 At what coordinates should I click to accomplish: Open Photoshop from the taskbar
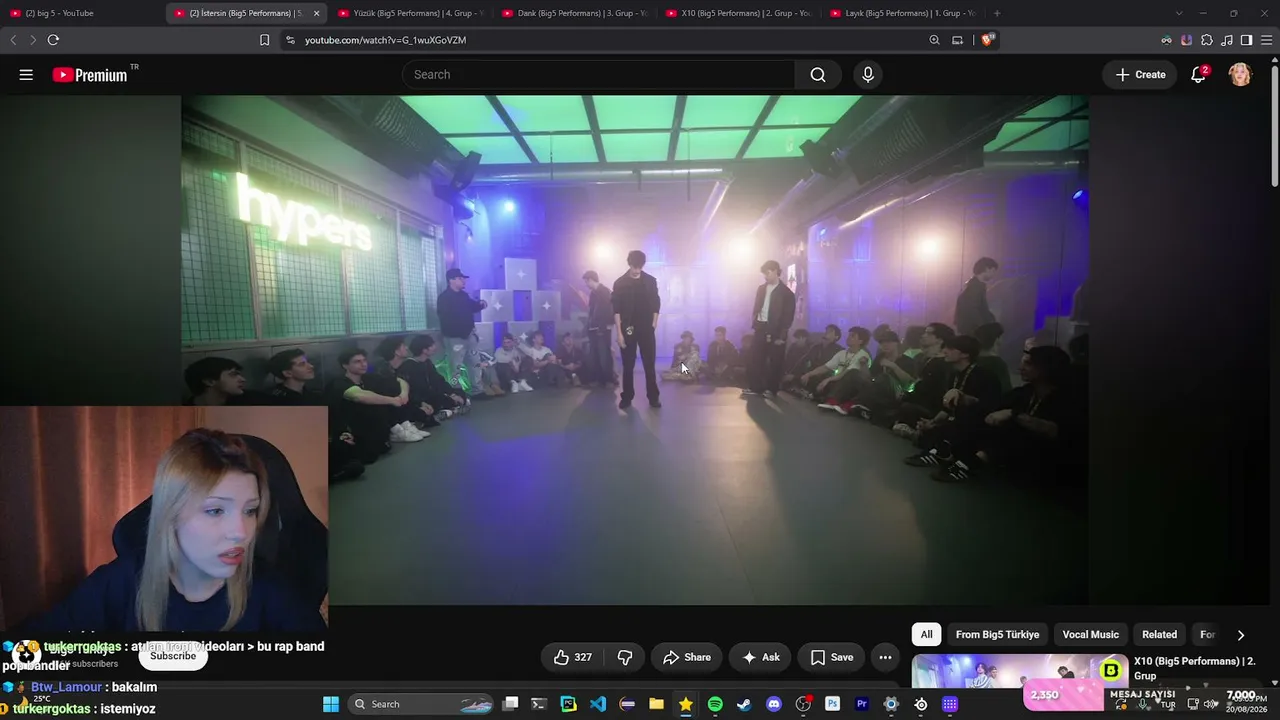832,704
